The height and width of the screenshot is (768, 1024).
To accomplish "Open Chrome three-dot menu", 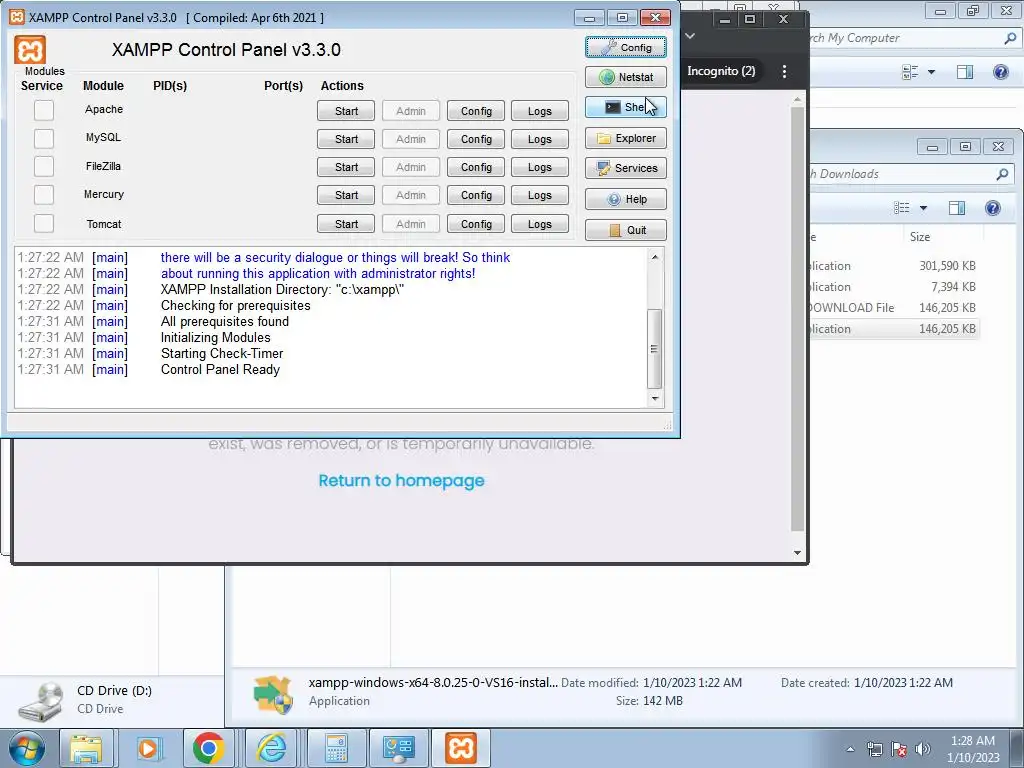I will click(x=784, y=71).
